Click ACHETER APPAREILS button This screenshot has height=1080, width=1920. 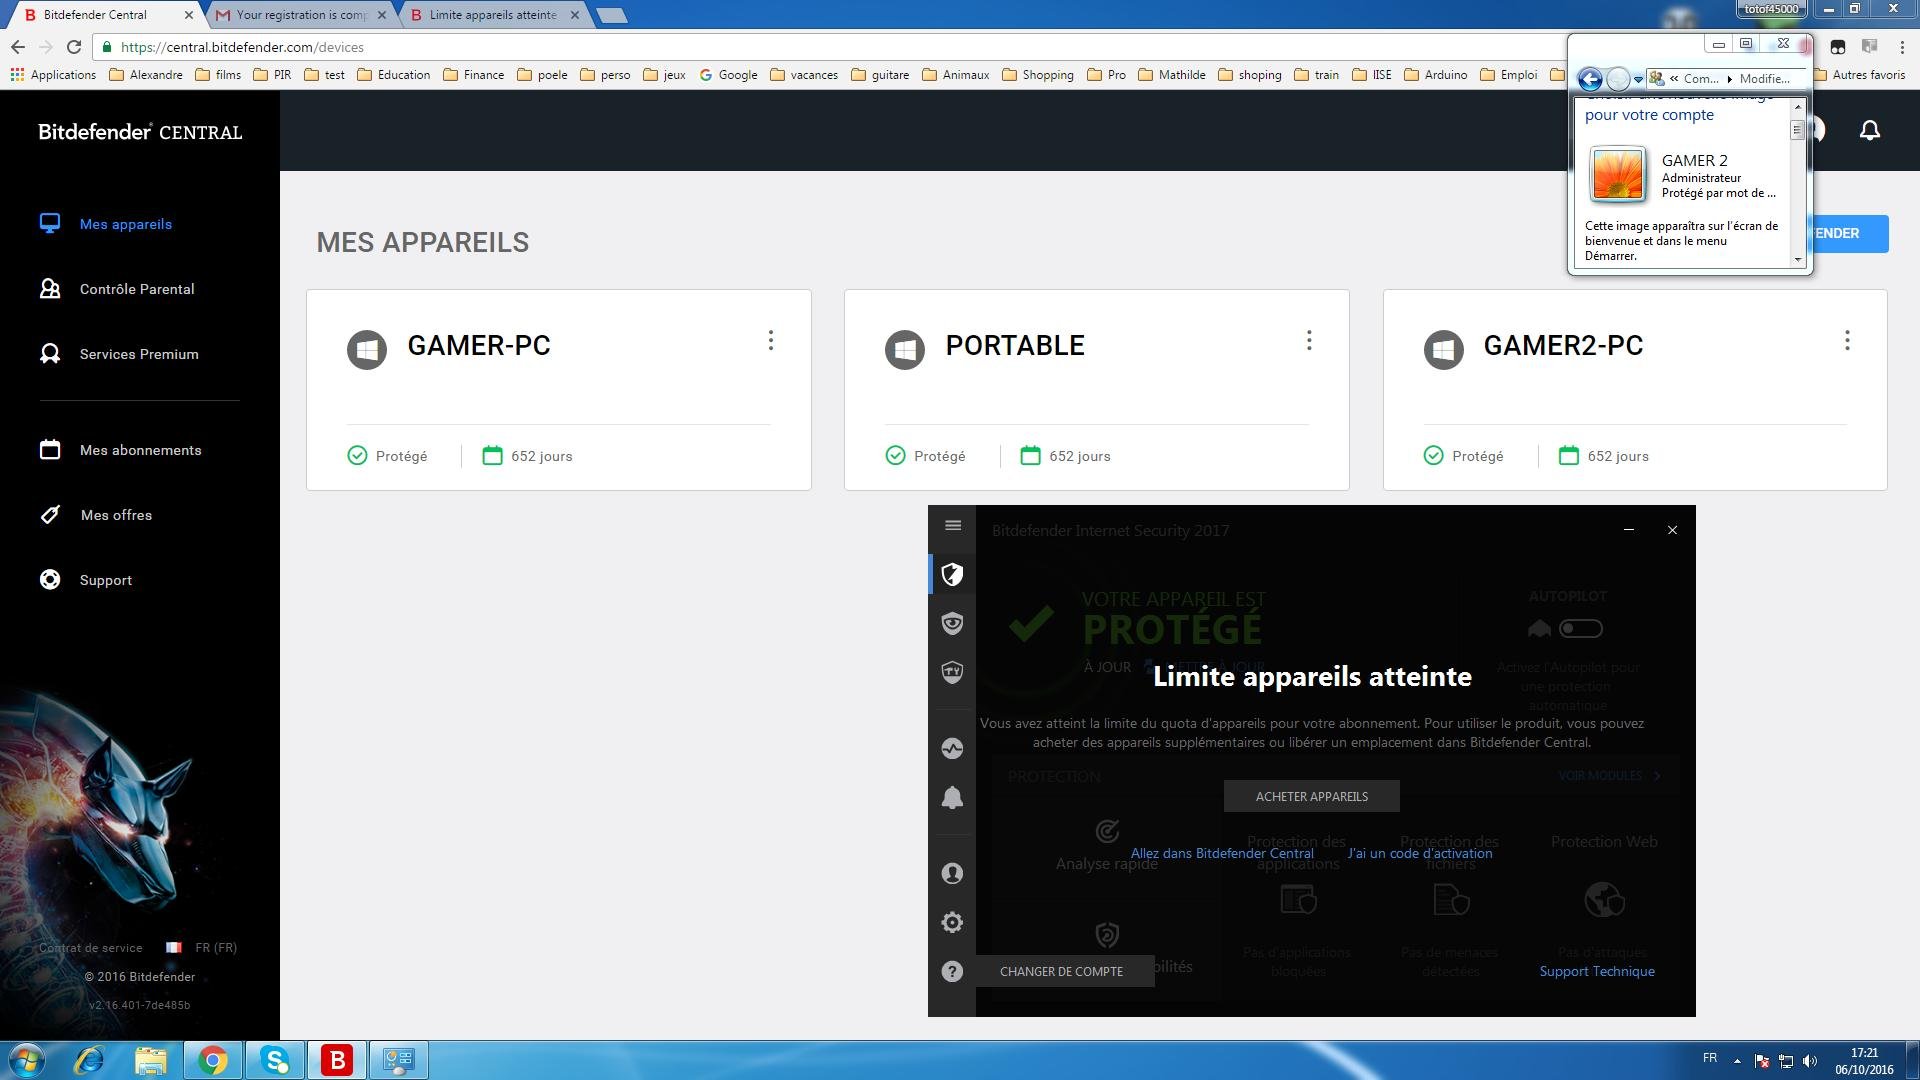click(x=1311, y=796)
